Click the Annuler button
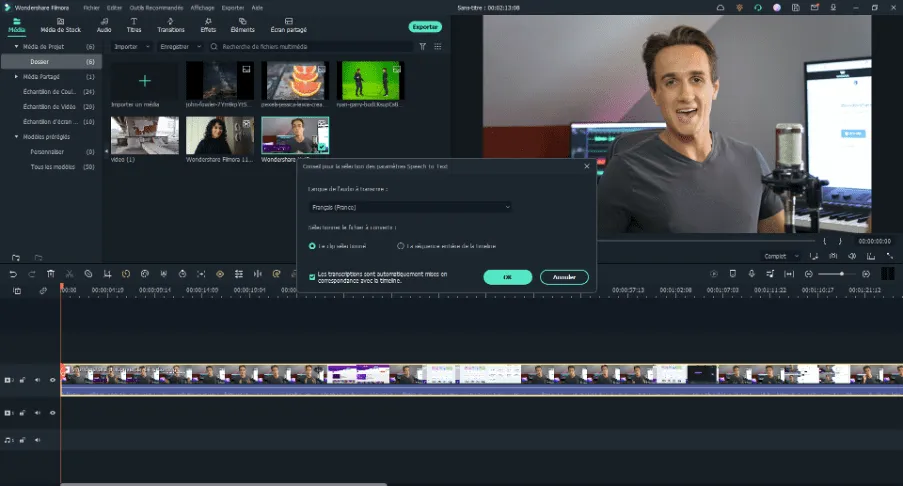904x486 pixels. tap(564, 277)
